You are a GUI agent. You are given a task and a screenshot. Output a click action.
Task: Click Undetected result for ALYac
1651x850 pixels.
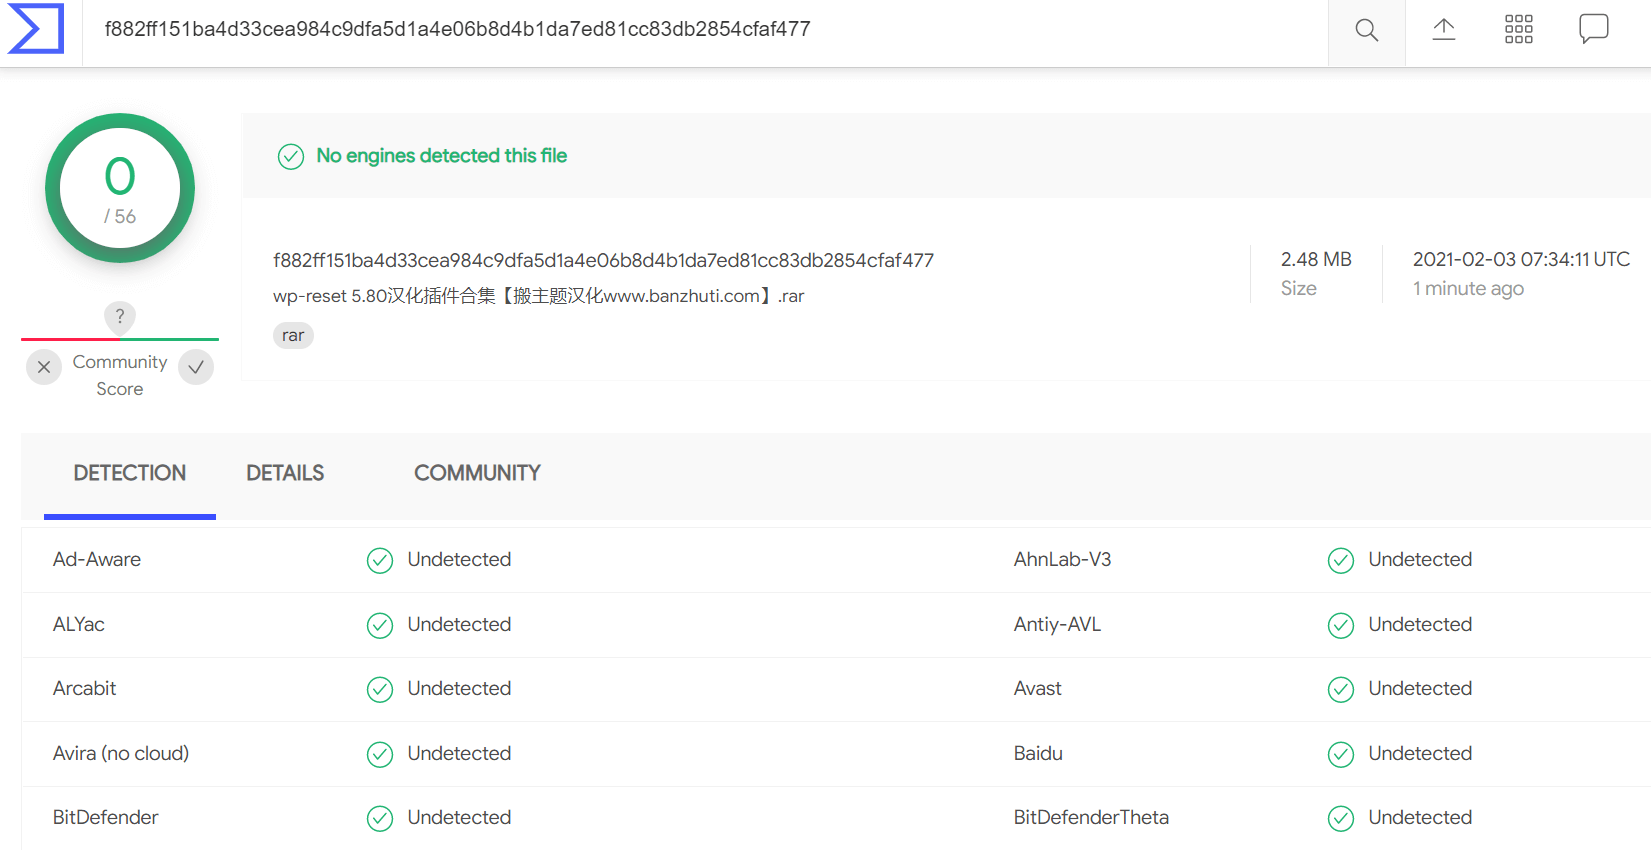(x=459, y=624)
